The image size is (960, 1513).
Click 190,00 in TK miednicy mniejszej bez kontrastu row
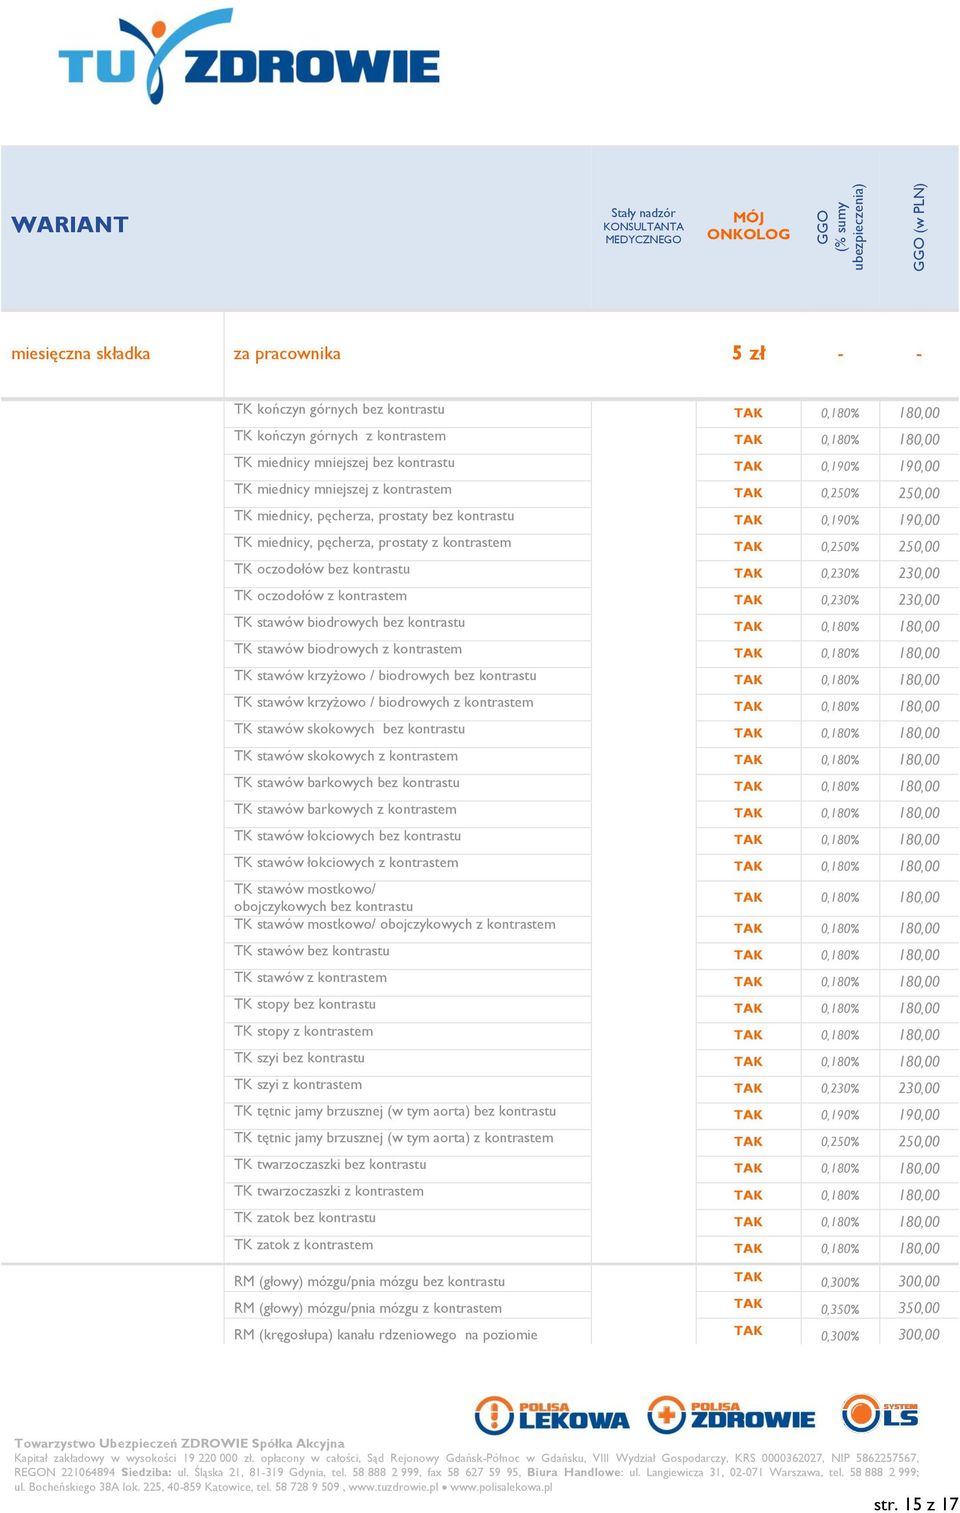point(919,466)
